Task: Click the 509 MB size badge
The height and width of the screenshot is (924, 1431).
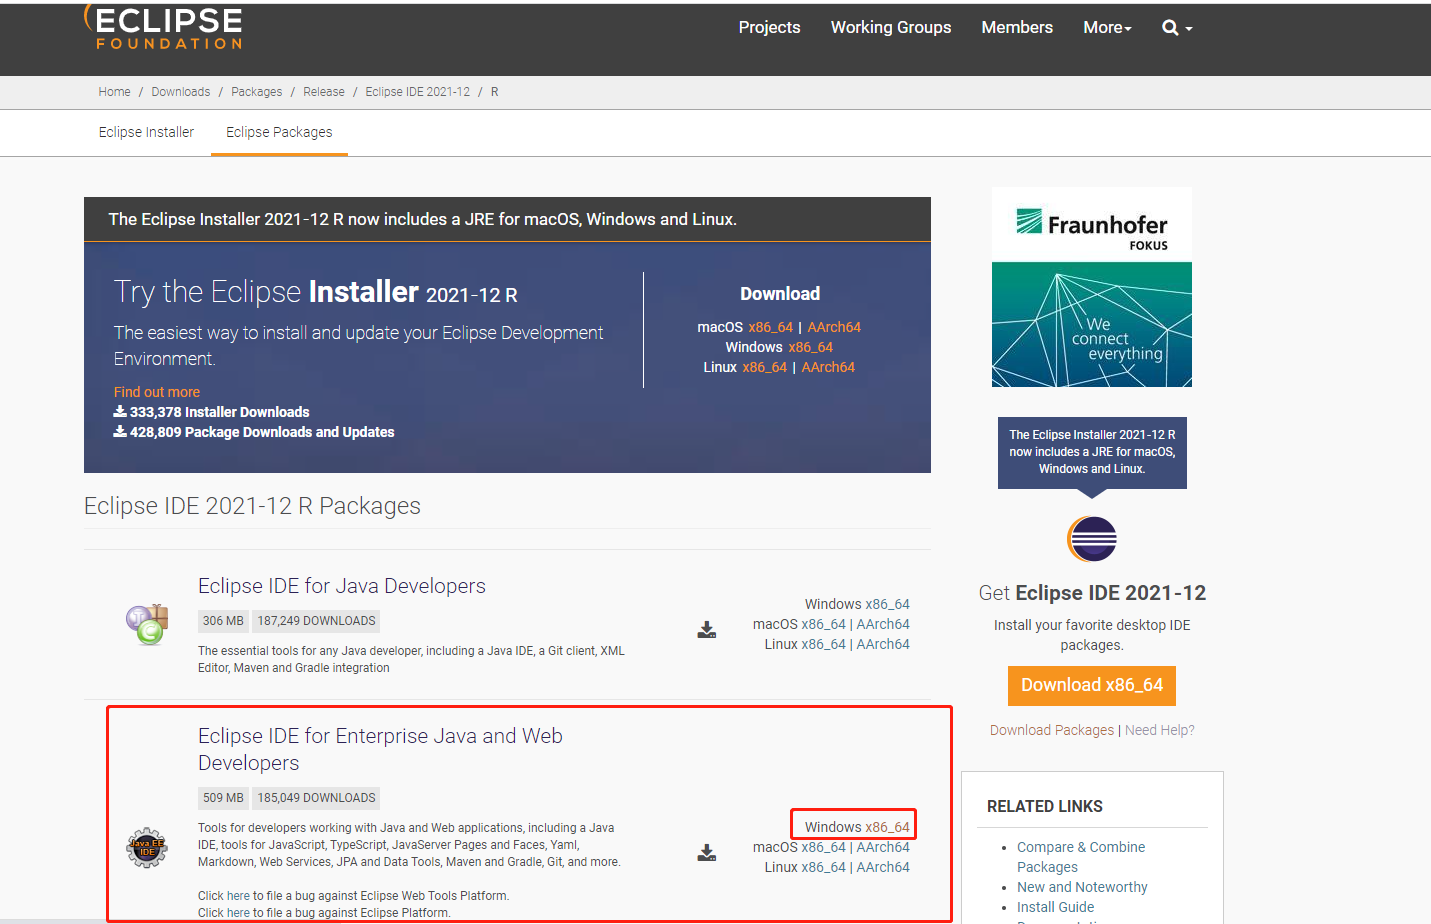Action: 223,798
